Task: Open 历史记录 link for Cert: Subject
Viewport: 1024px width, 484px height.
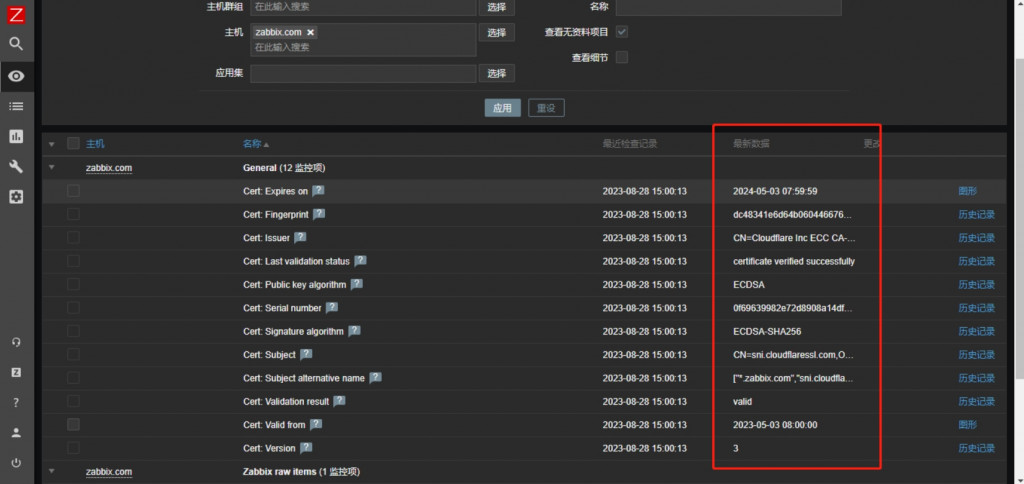Action: [x=976, y=355]
